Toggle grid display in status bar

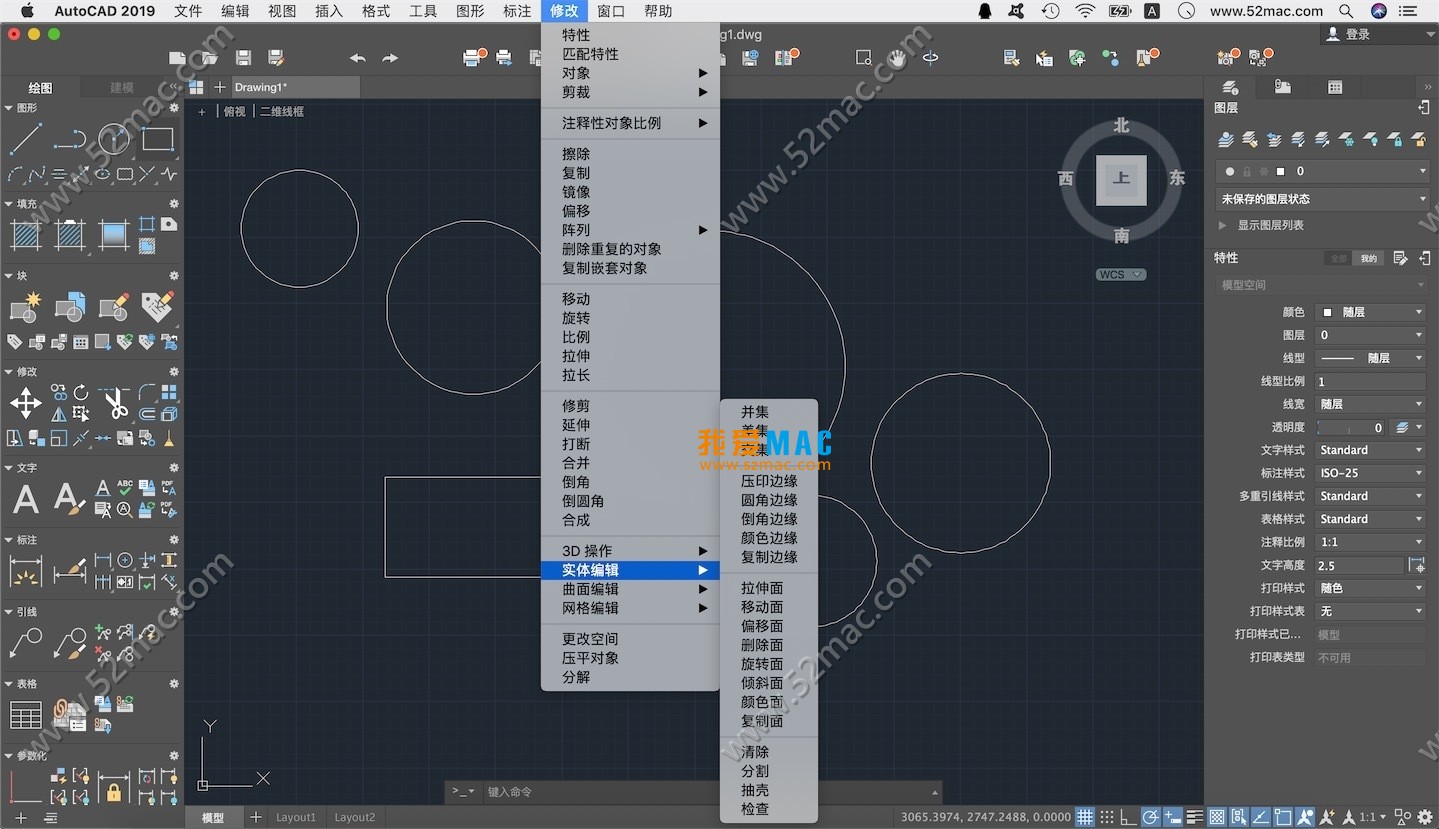[x=1084, y=817]
